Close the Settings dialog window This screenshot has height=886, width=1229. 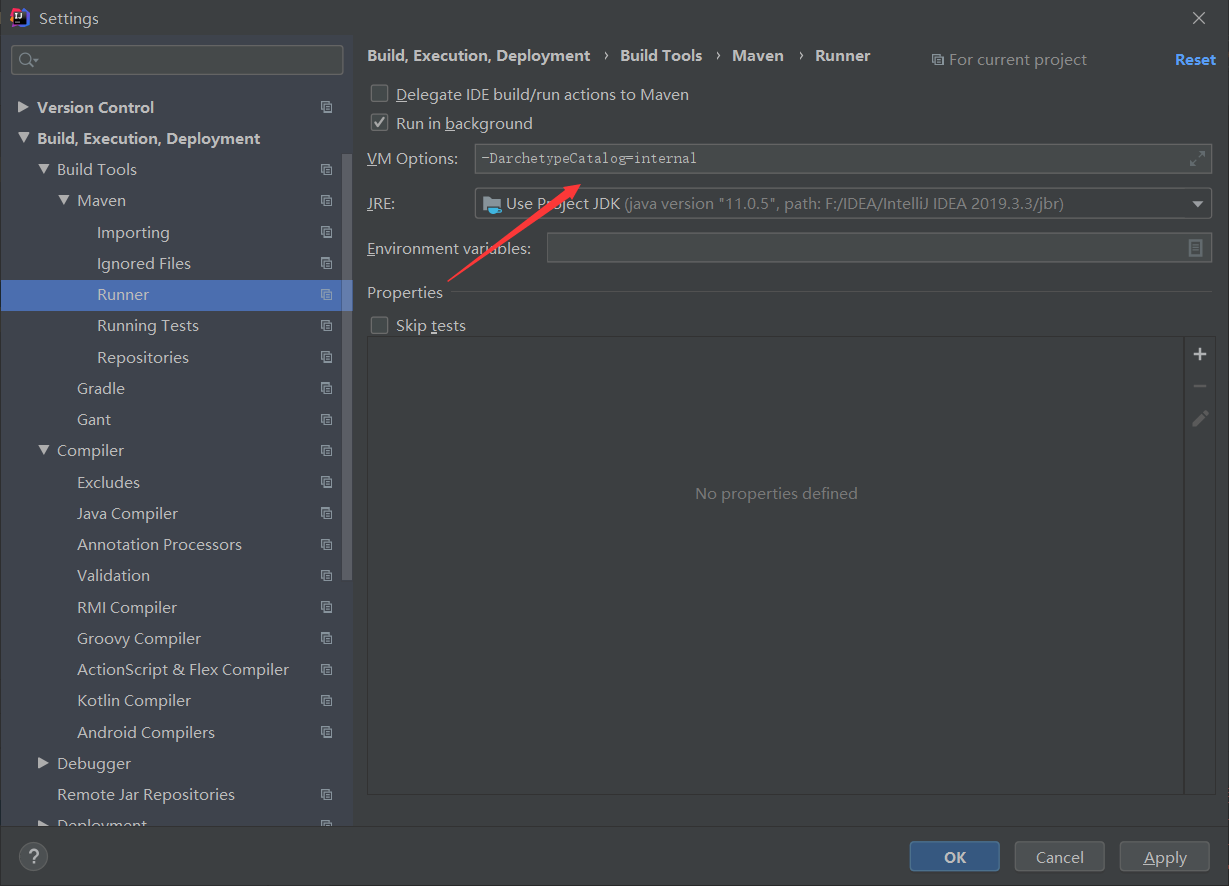click(1199, 18)
